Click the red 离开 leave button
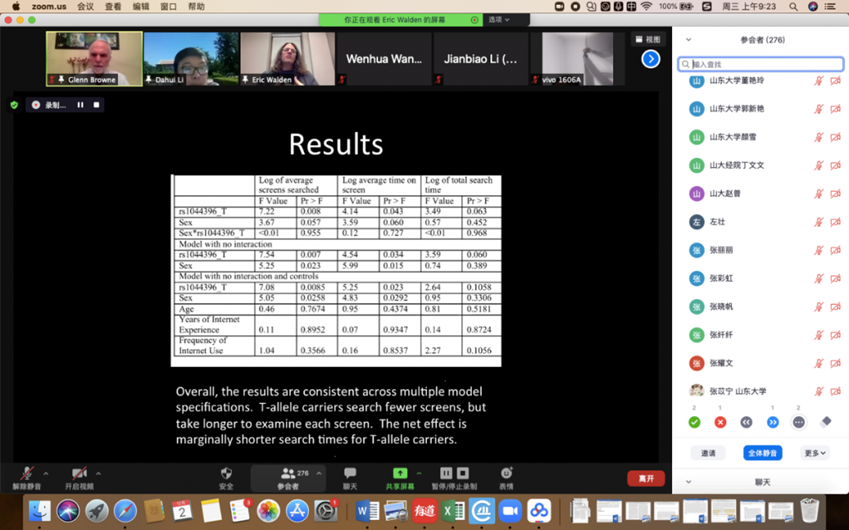 coord(646,478)
